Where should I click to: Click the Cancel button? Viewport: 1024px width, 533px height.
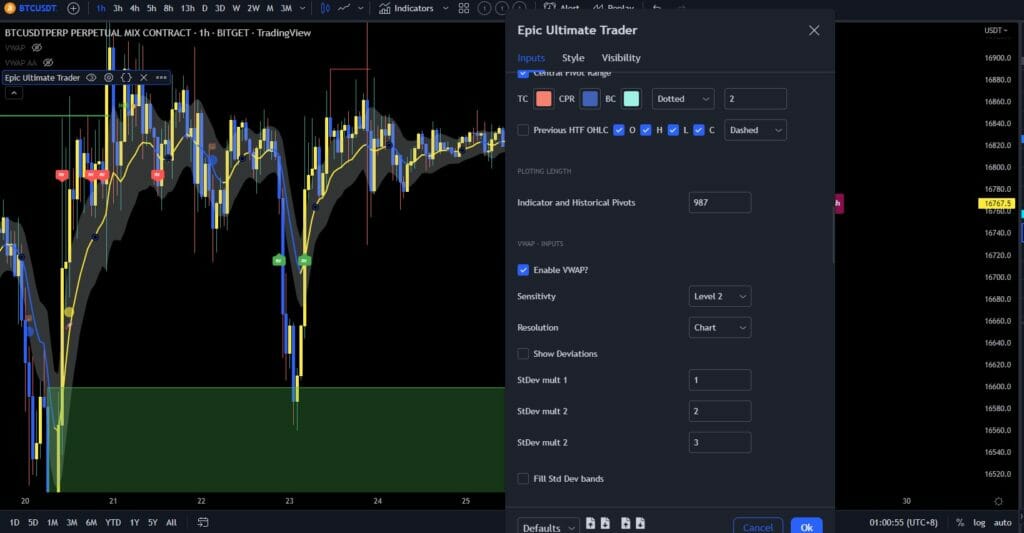pos(758,526)
